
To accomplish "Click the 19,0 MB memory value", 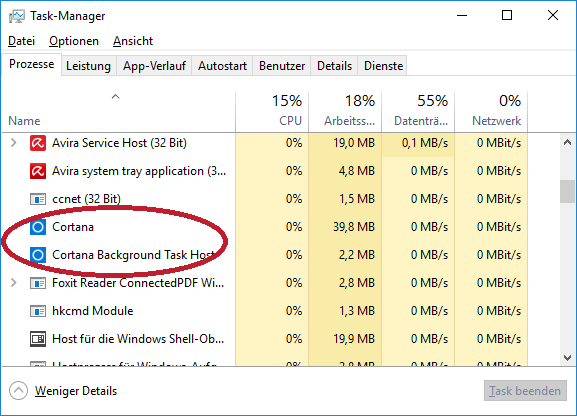I will [x=354, y=143].
